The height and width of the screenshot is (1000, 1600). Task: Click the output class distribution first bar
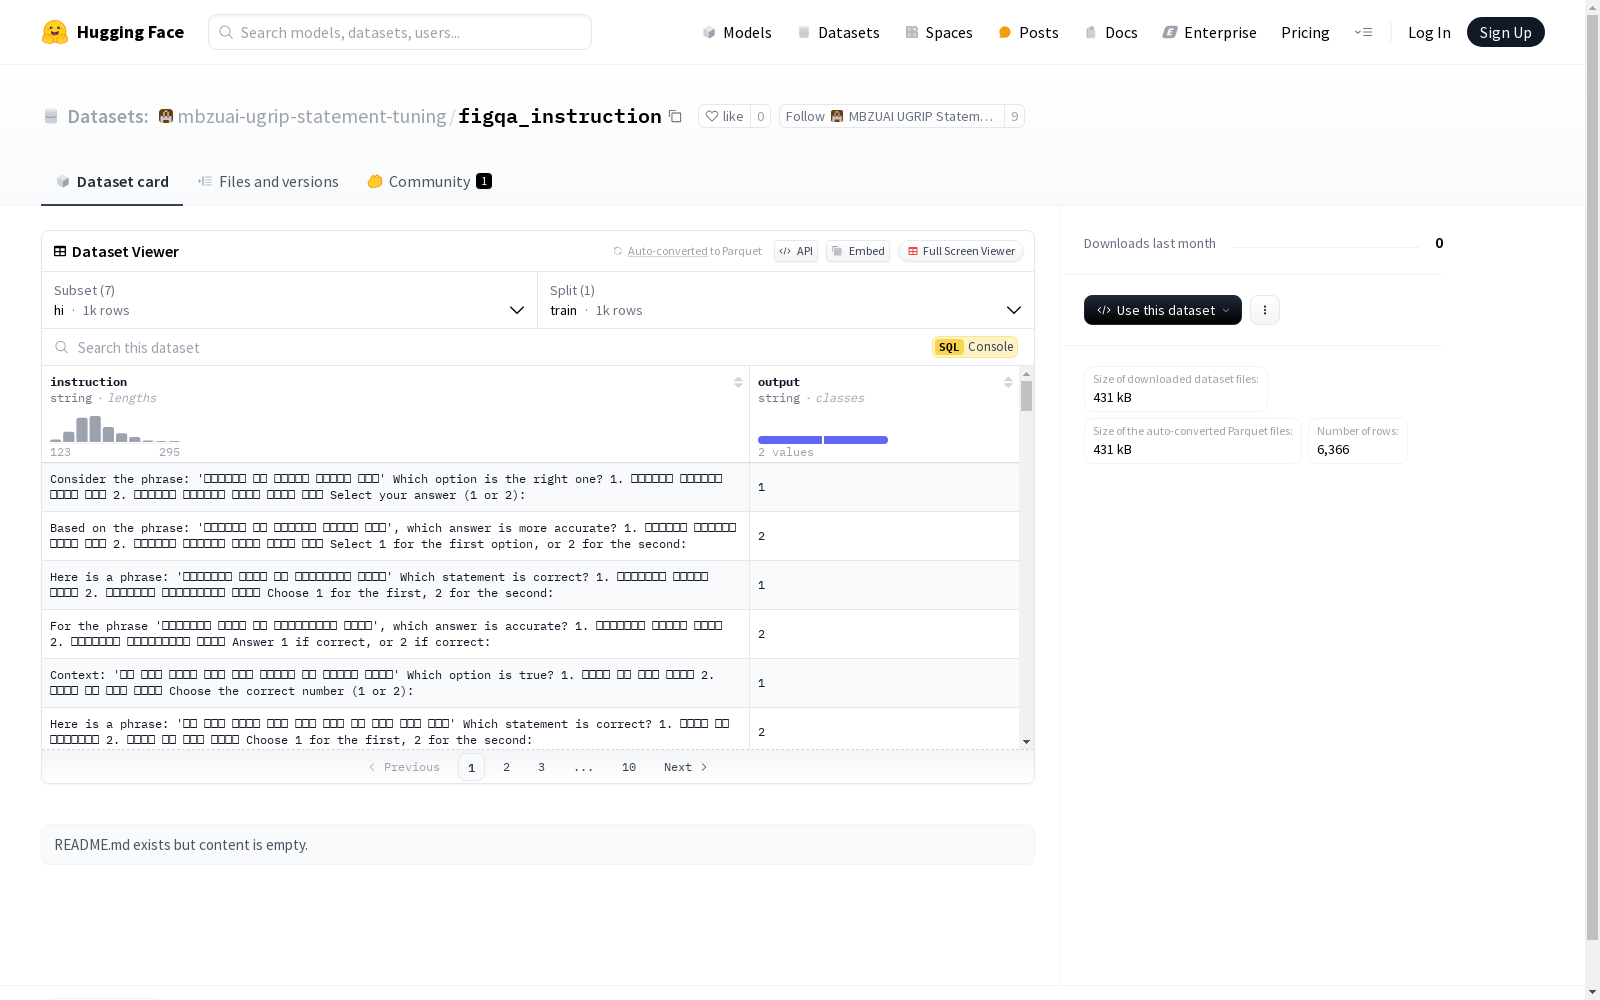pos(790,440)
